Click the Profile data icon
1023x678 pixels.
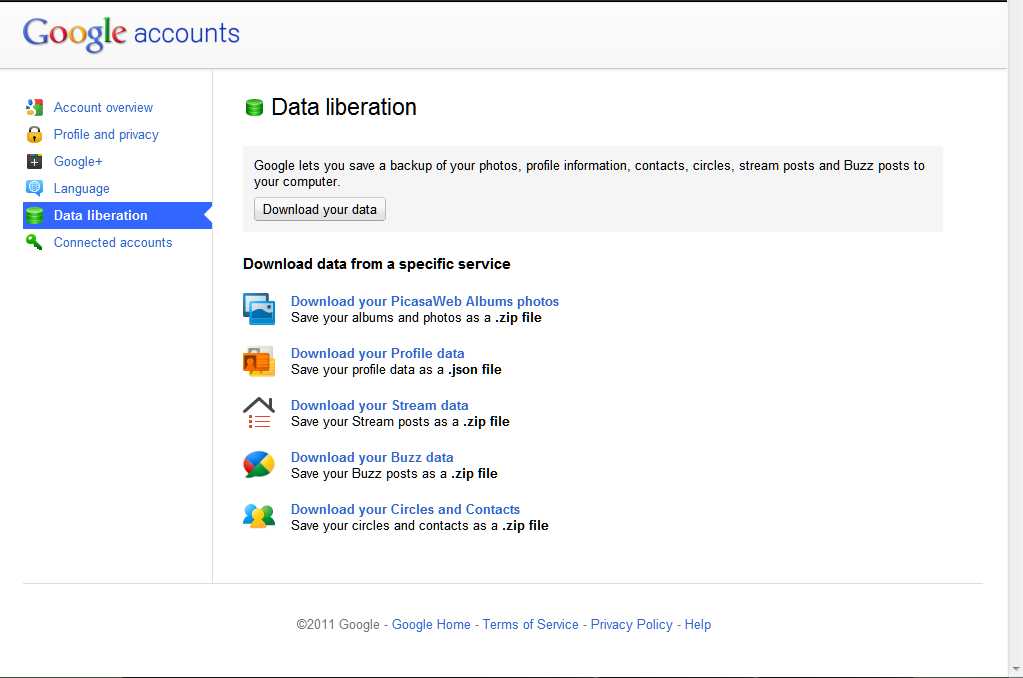tap(259, 361)
